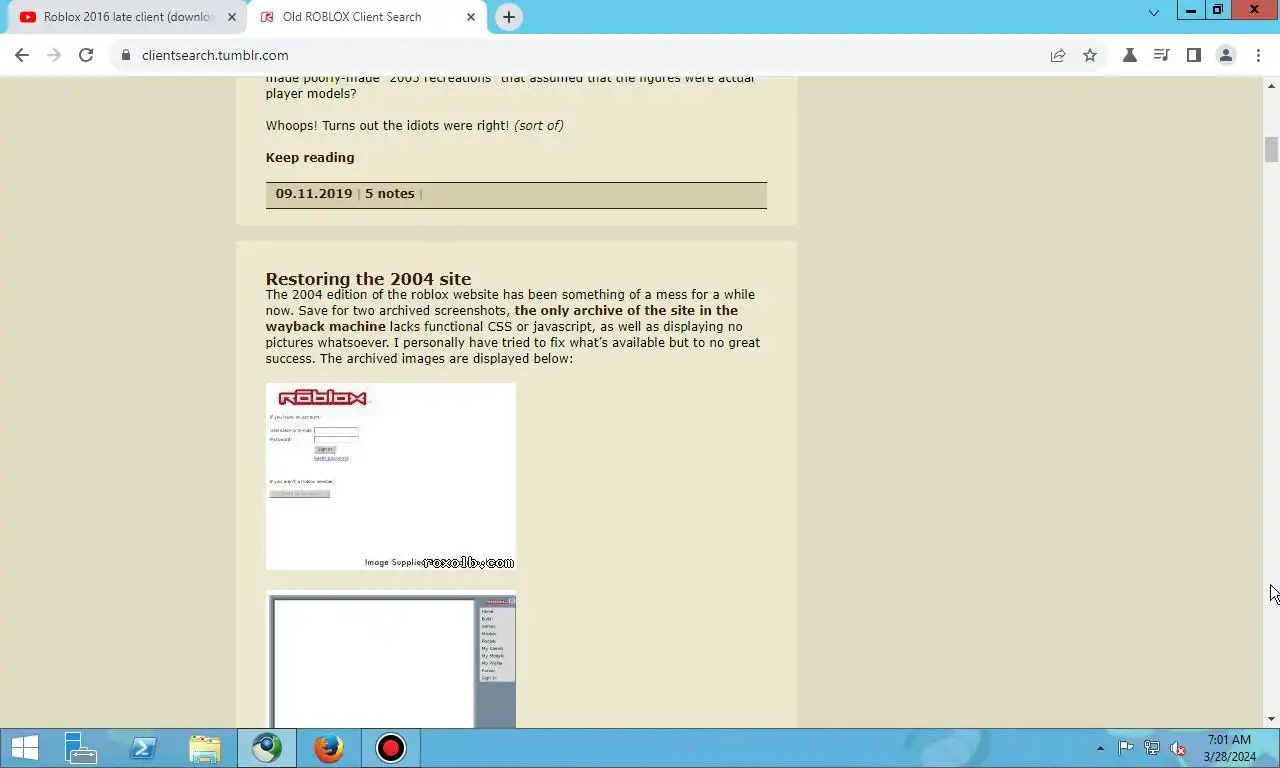Close the Roblox 2016 late client tab

tap(232, 17)
